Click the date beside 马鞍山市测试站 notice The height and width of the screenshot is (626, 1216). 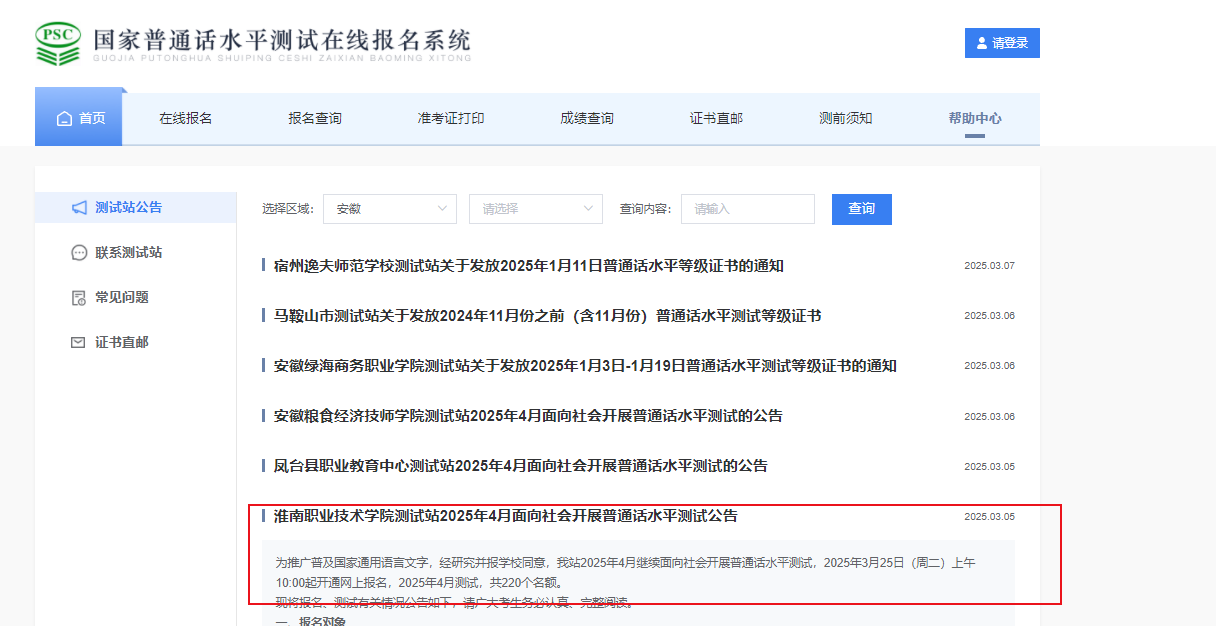pyautogui.click(x=989, y=316)
